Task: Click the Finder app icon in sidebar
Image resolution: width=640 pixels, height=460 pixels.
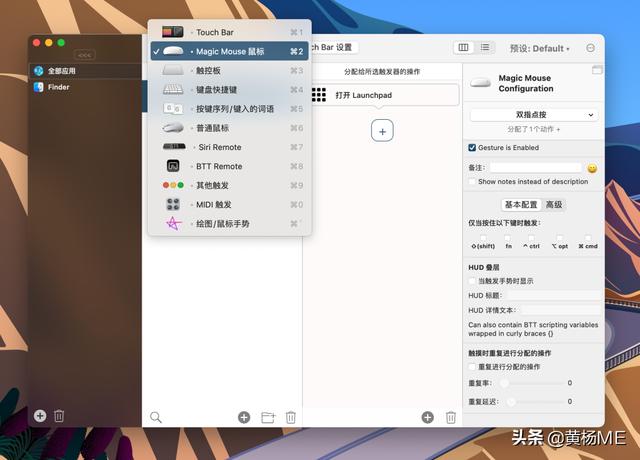Action: pyautogui.click(x=39, y=87)
